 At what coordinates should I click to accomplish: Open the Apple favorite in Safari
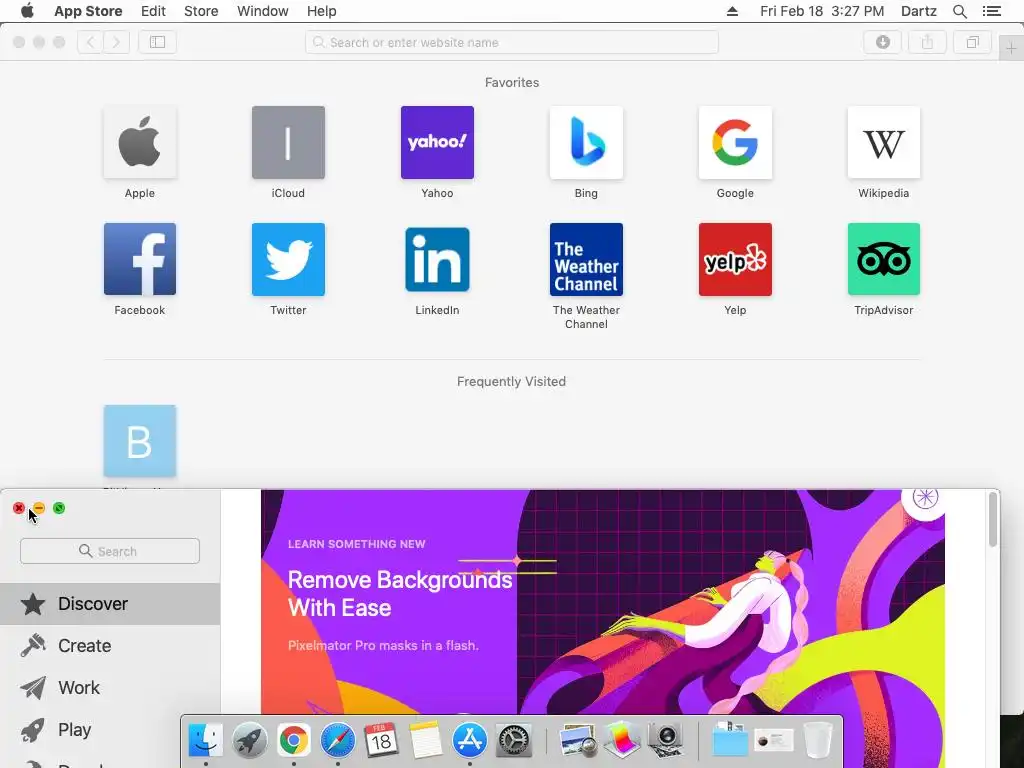[140, 142]
